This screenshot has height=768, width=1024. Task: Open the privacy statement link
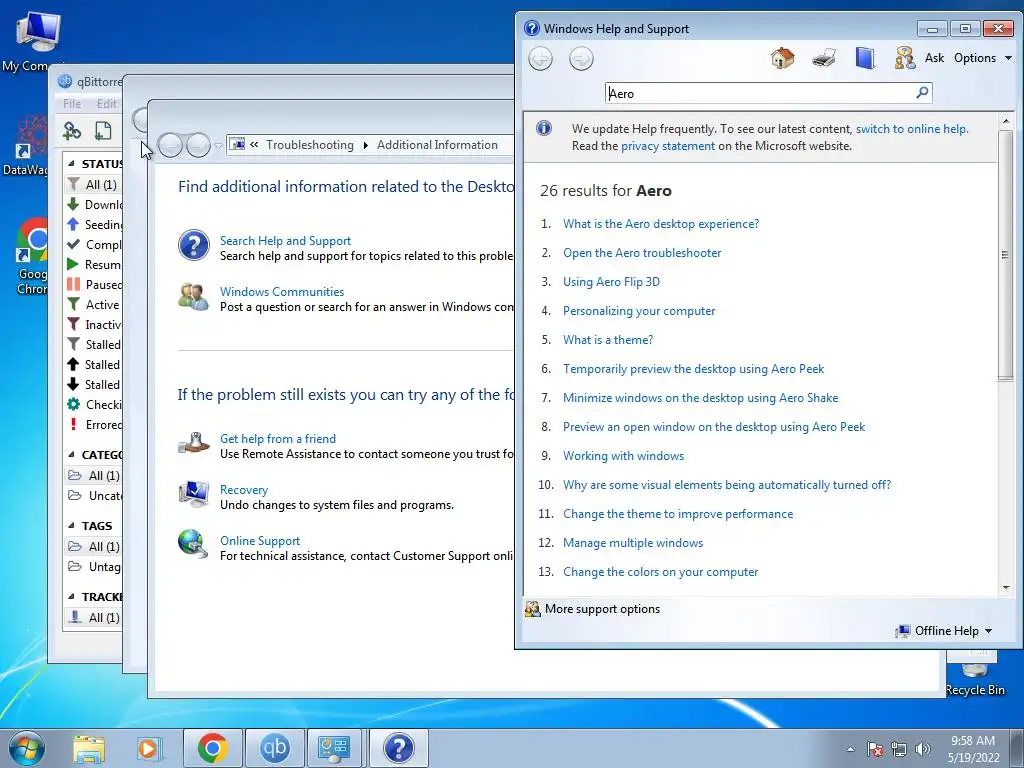pos(667,146)
